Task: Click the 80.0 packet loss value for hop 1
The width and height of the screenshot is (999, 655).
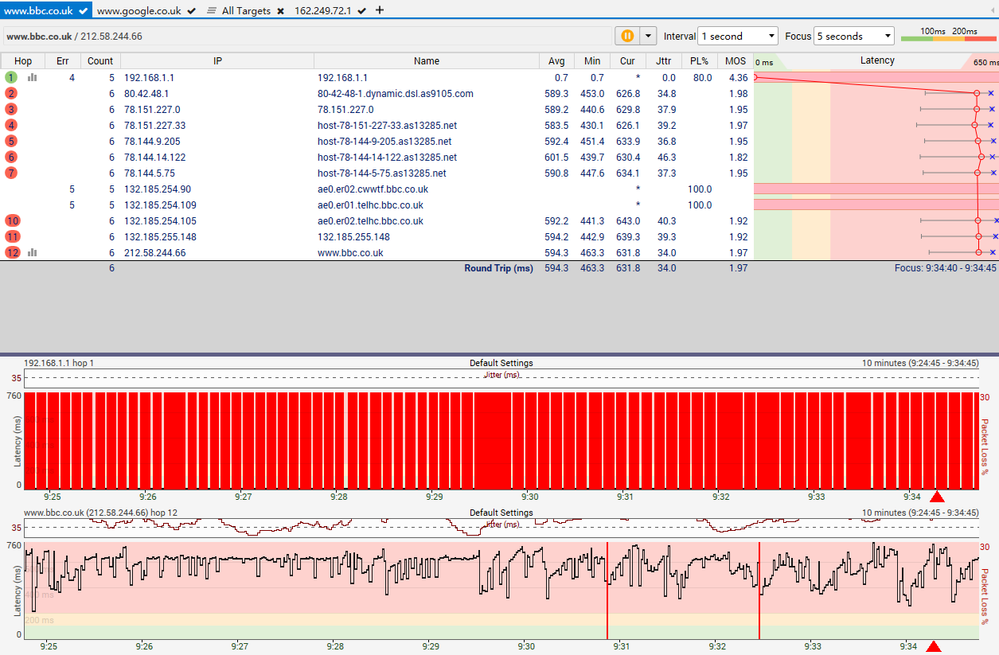Action: point(702,78)
